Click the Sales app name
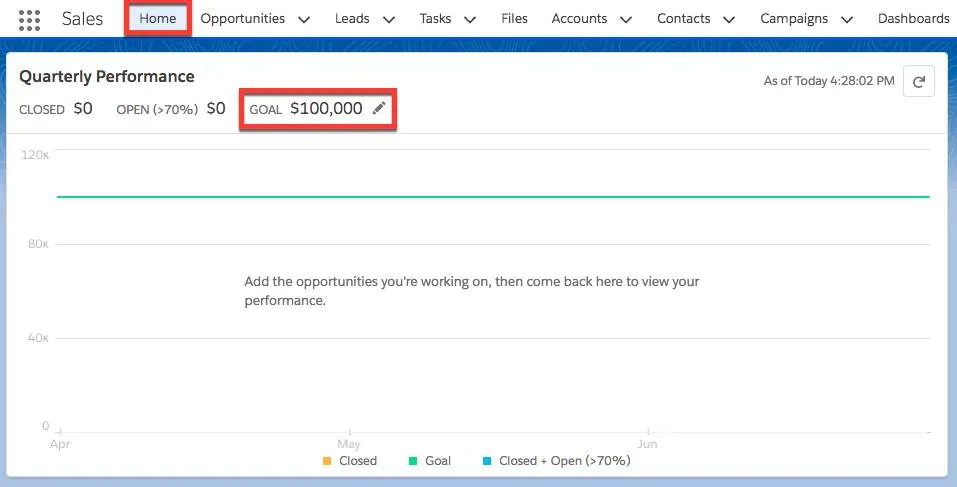The image size is (957, 487). (x=82, y=18)
